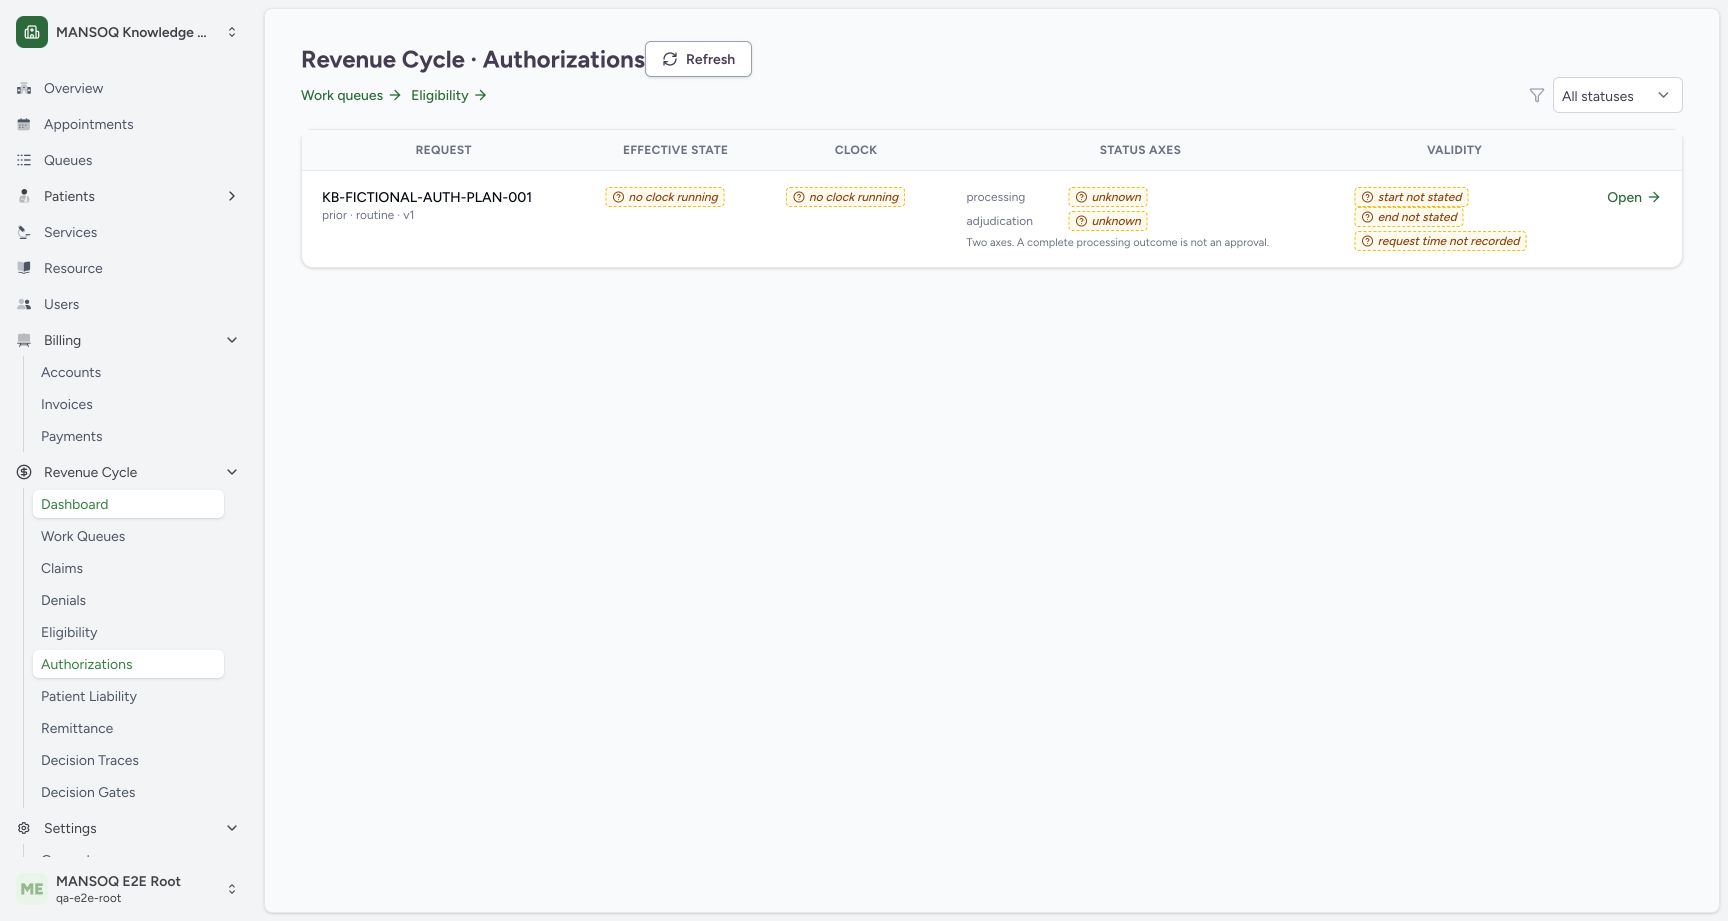The width and height of the screenshot is (1728, 921).
Task: Open Accounts under Billing
Action: tap(71, 372)
